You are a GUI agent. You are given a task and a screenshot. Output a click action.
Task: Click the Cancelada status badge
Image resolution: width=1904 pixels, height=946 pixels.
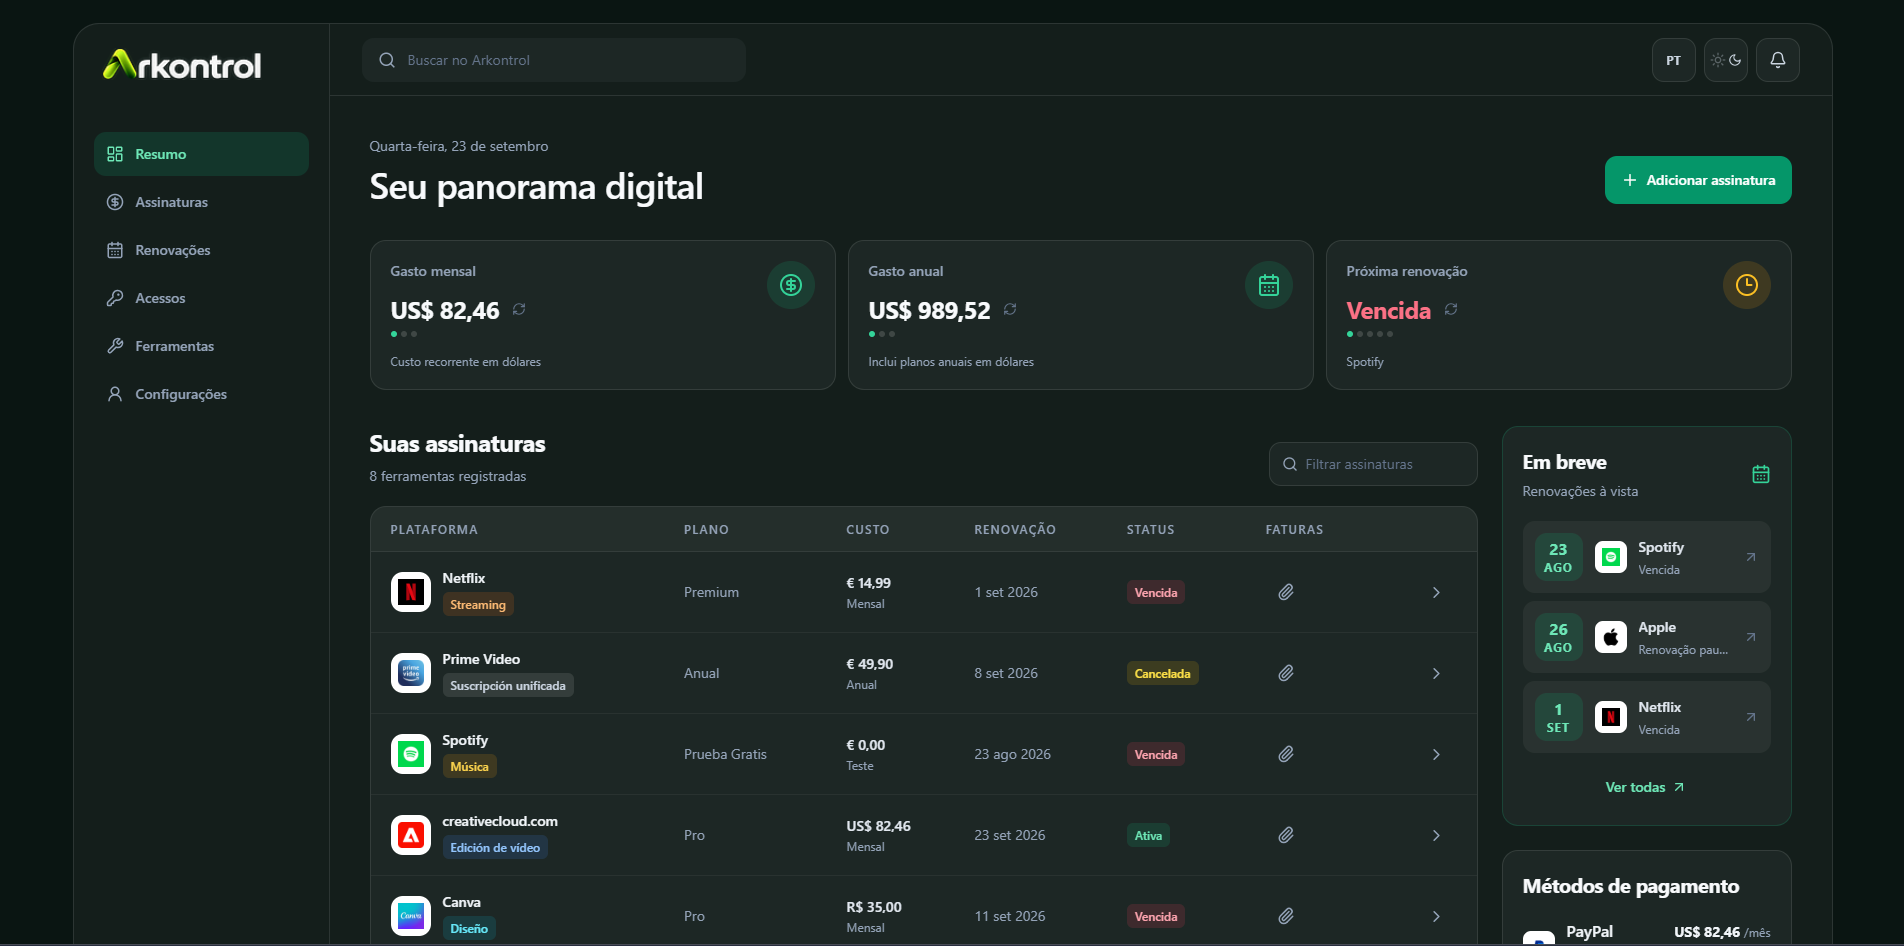[x=1162, y=674]
